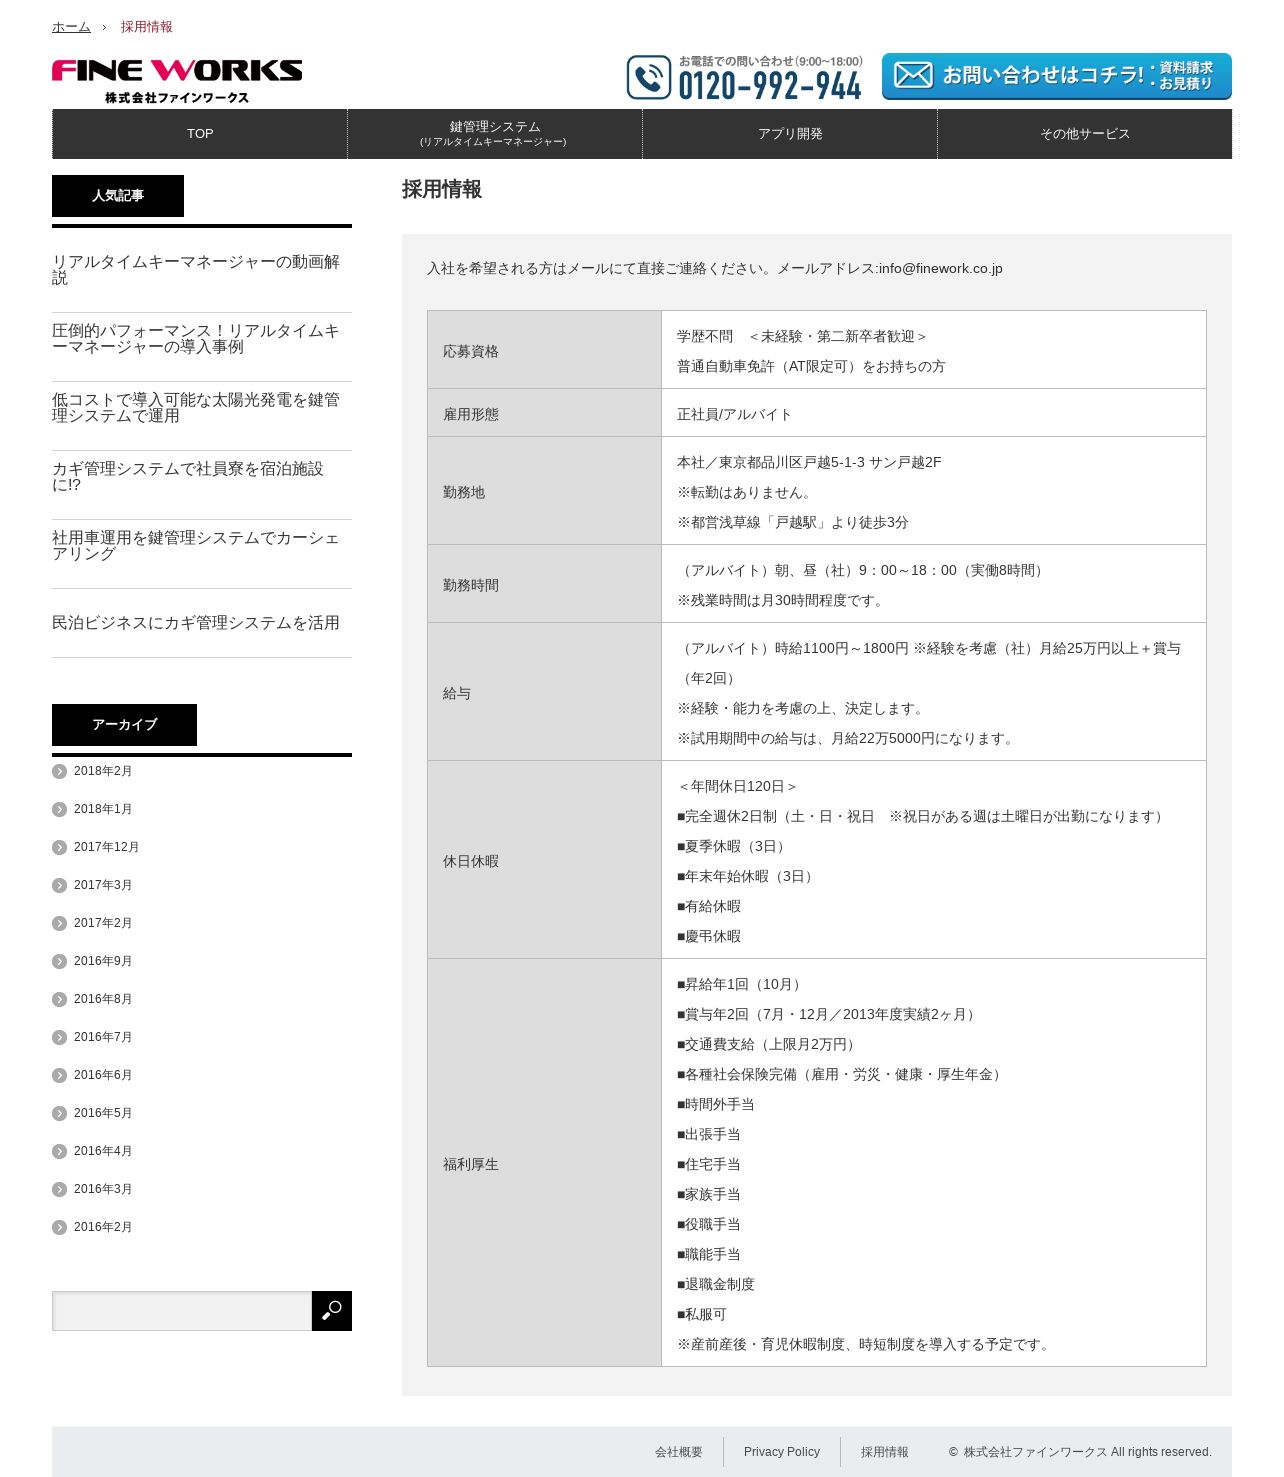This screenshot has width=1284, height=1477.
Task: Open the 2016年5月 archive link
Action: coord(103,1113)
